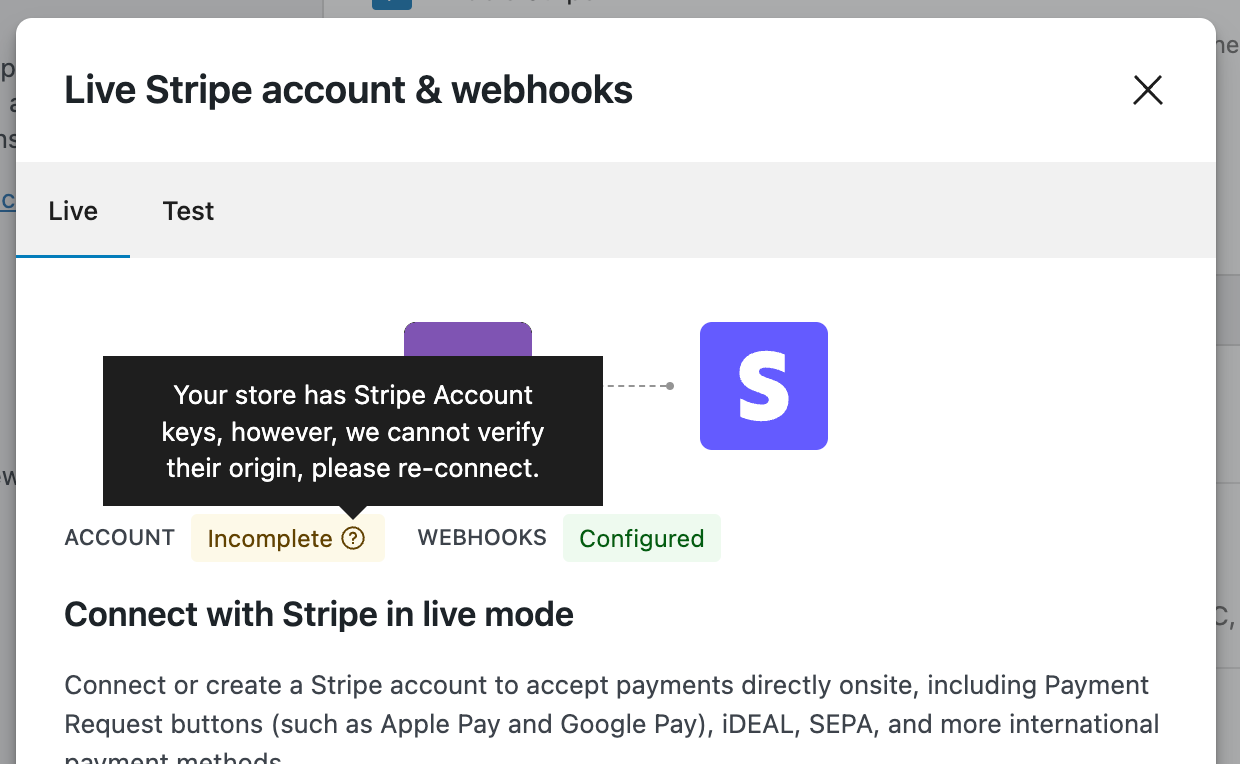Switch to the Test tab
Image resolution: width=1240 pixels, height=764 pixels.
pos(188,211)
